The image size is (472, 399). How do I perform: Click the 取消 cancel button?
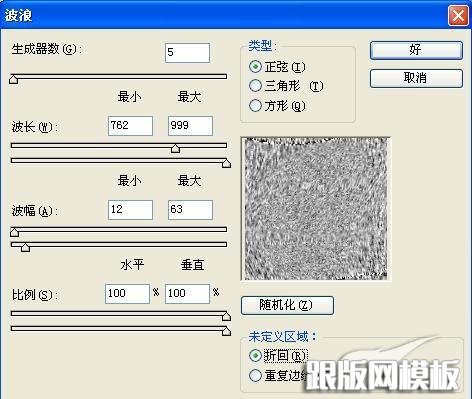[x=416, y=78]
